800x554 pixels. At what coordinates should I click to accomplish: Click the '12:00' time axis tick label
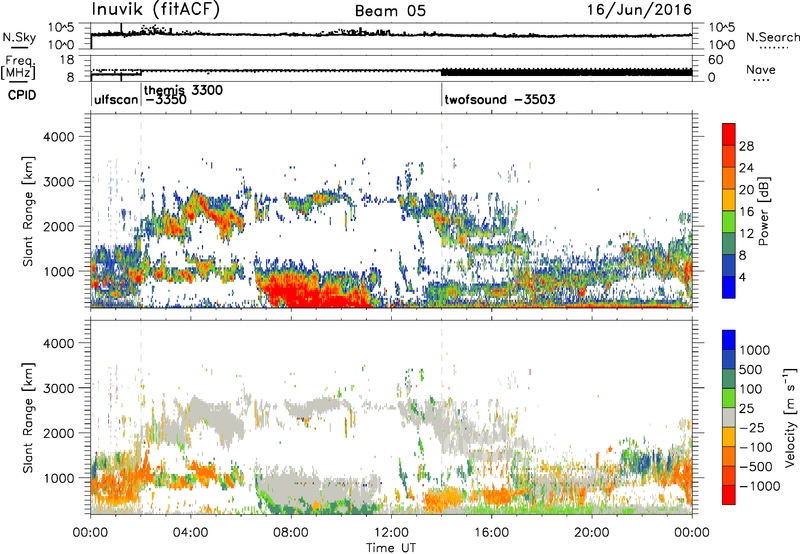391,533
